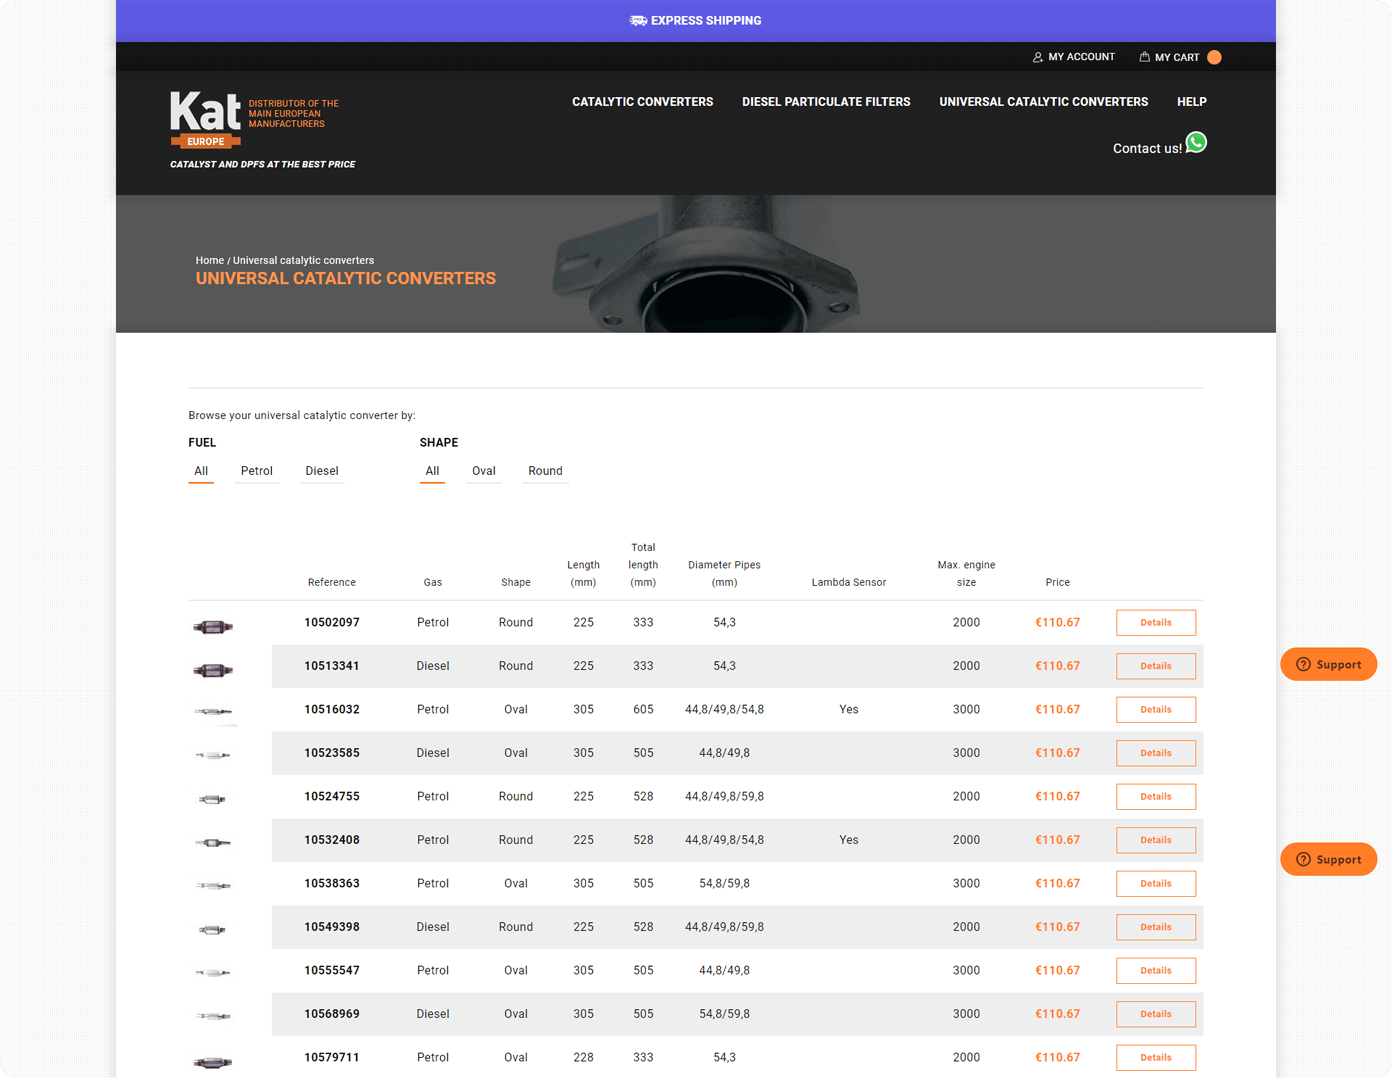The height and width of the screenshot is (1078, 1392).
Task: Select the Oval shape filter
Action: coord(483,470)
